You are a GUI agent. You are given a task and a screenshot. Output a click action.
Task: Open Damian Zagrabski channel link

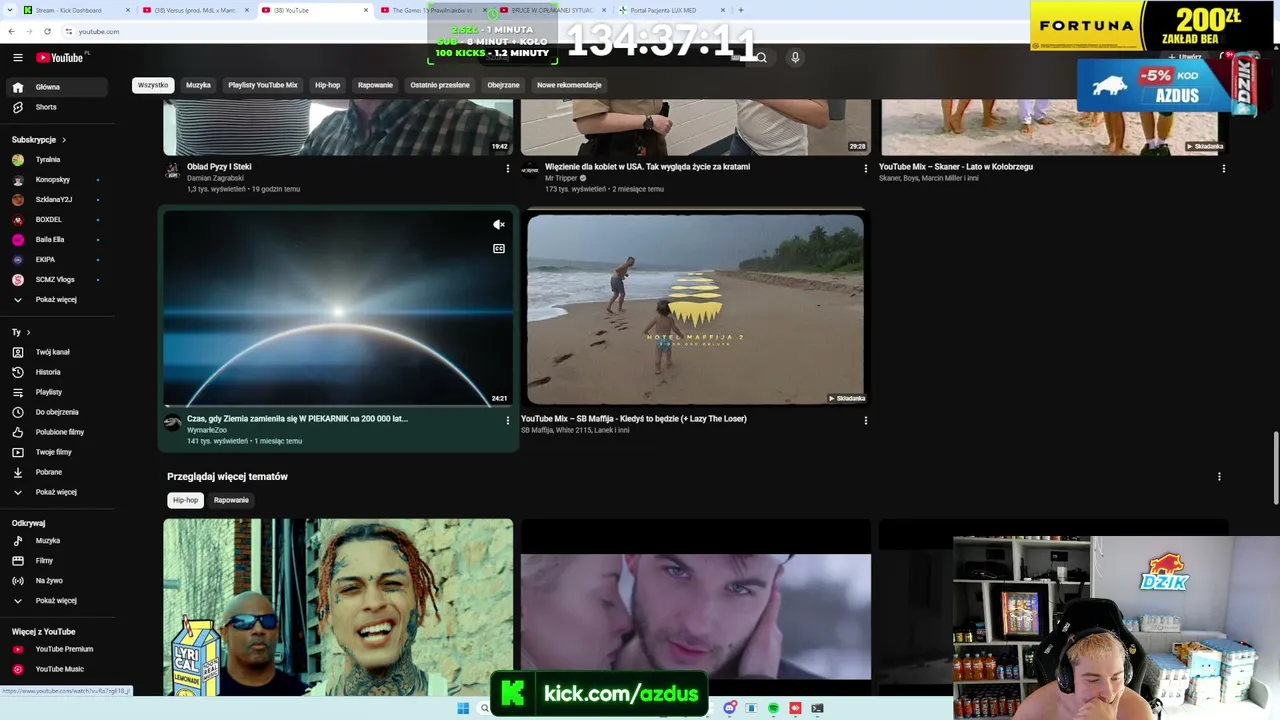point(215,179)
